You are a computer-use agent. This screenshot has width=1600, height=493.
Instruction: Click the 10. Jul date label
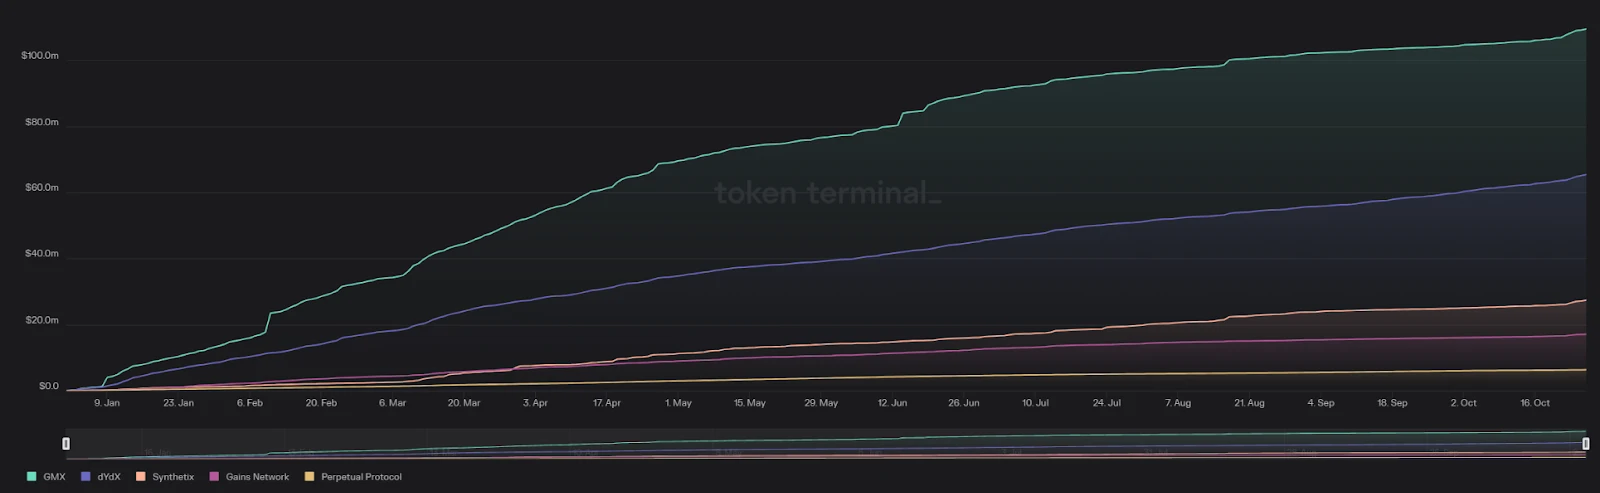(x=1035, y=403)
